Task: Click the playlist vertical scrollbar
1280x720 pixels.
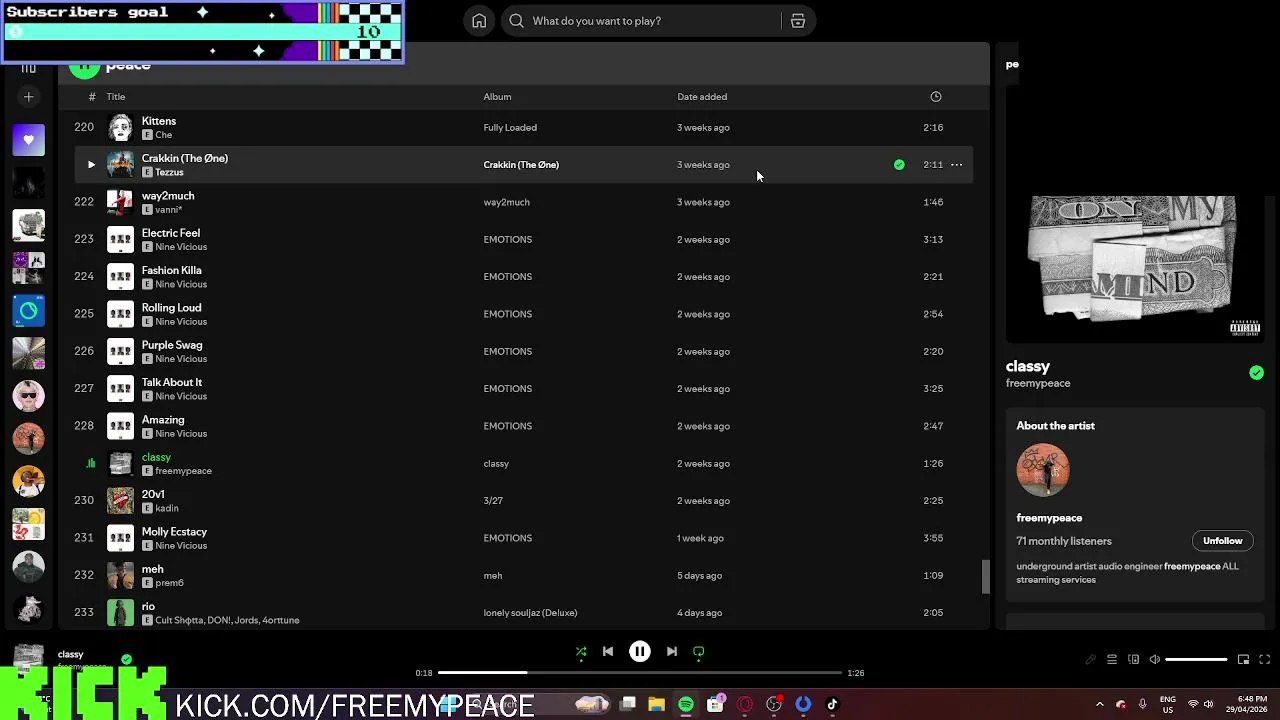Action: click(985, 576)
